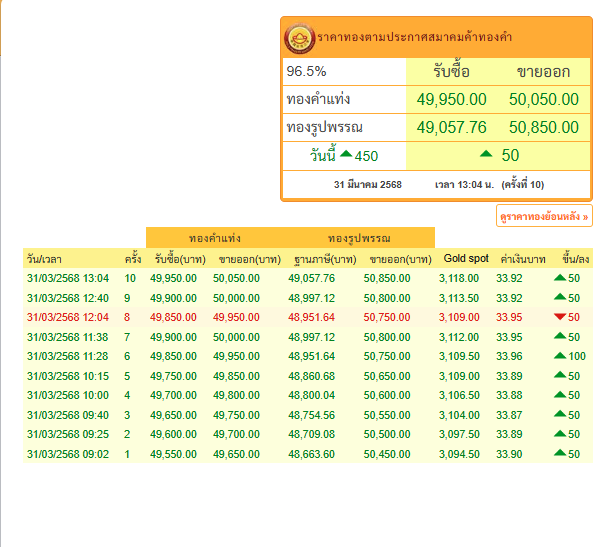
Task: Click baht rate 33.96
Action: pyautogui.click(x=509, y=356)
